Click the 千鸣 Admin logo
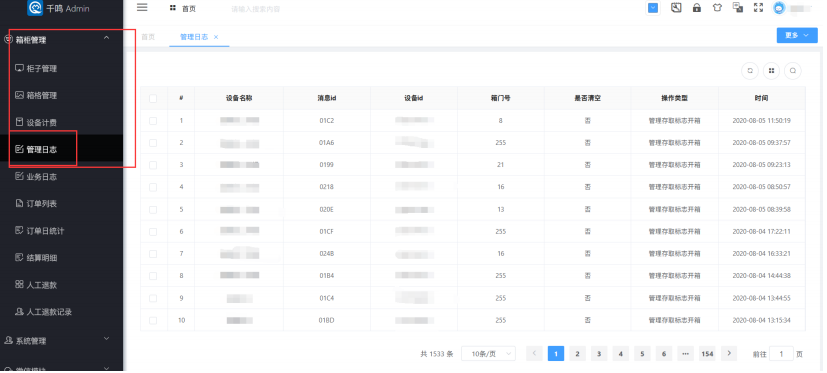 point(59,8)
